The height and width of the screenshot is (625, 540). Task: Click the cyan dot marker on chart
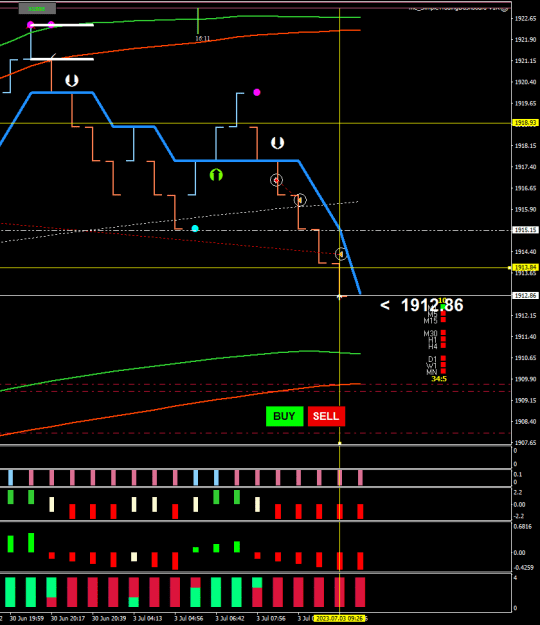click(195, 228)
